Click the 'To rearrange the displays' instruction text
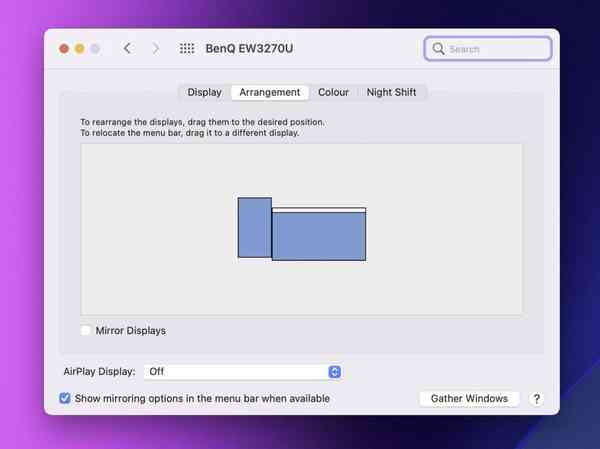 coord(202,122)
